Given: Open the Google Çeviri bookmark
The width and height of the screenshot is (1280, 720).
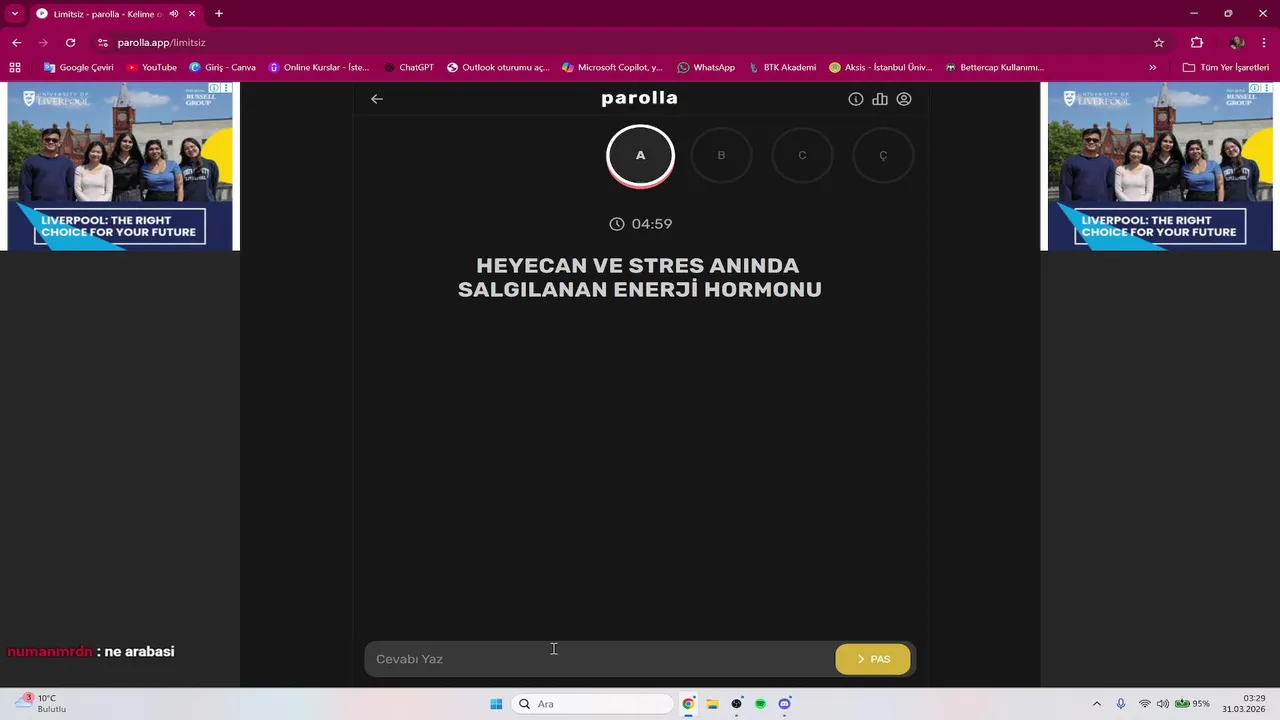Looking at the screenshot, I should coord(79,68).
